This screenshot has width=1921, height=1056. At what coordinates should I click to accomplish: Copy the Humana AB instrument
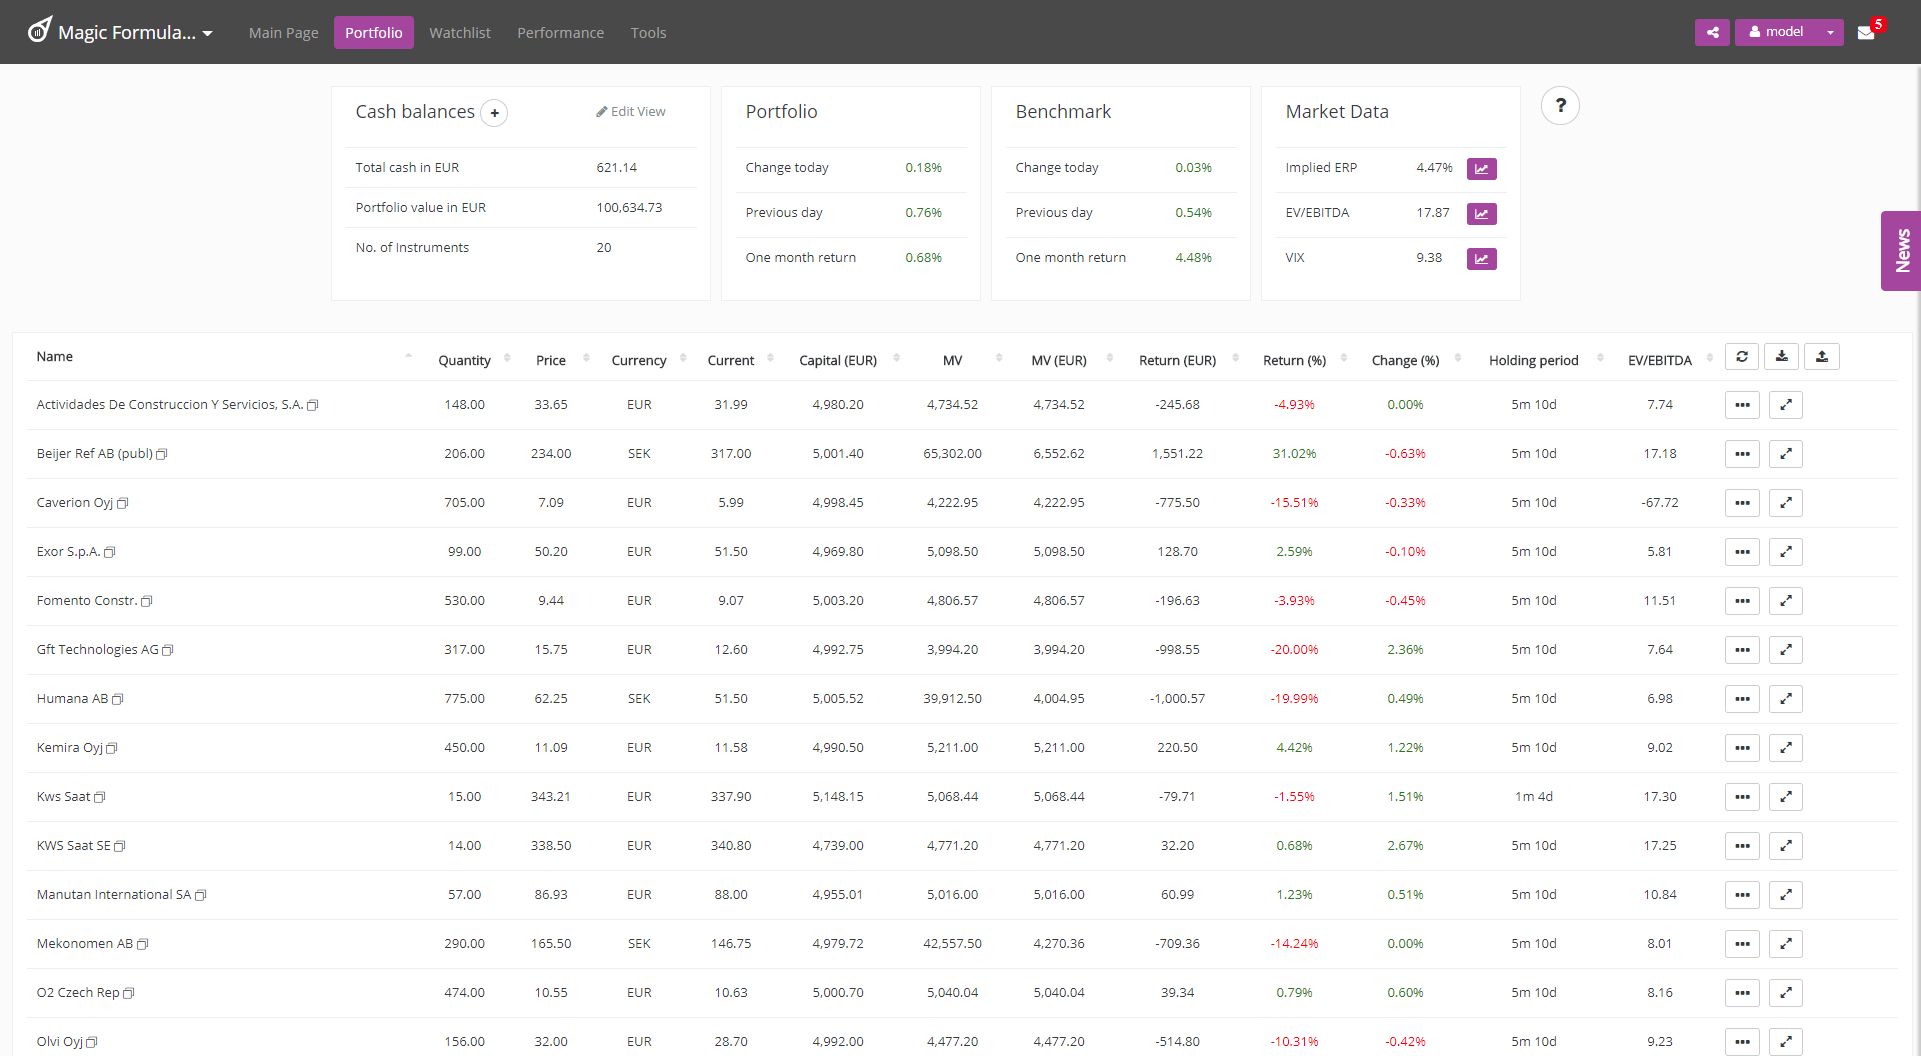(x=118, y=699)
